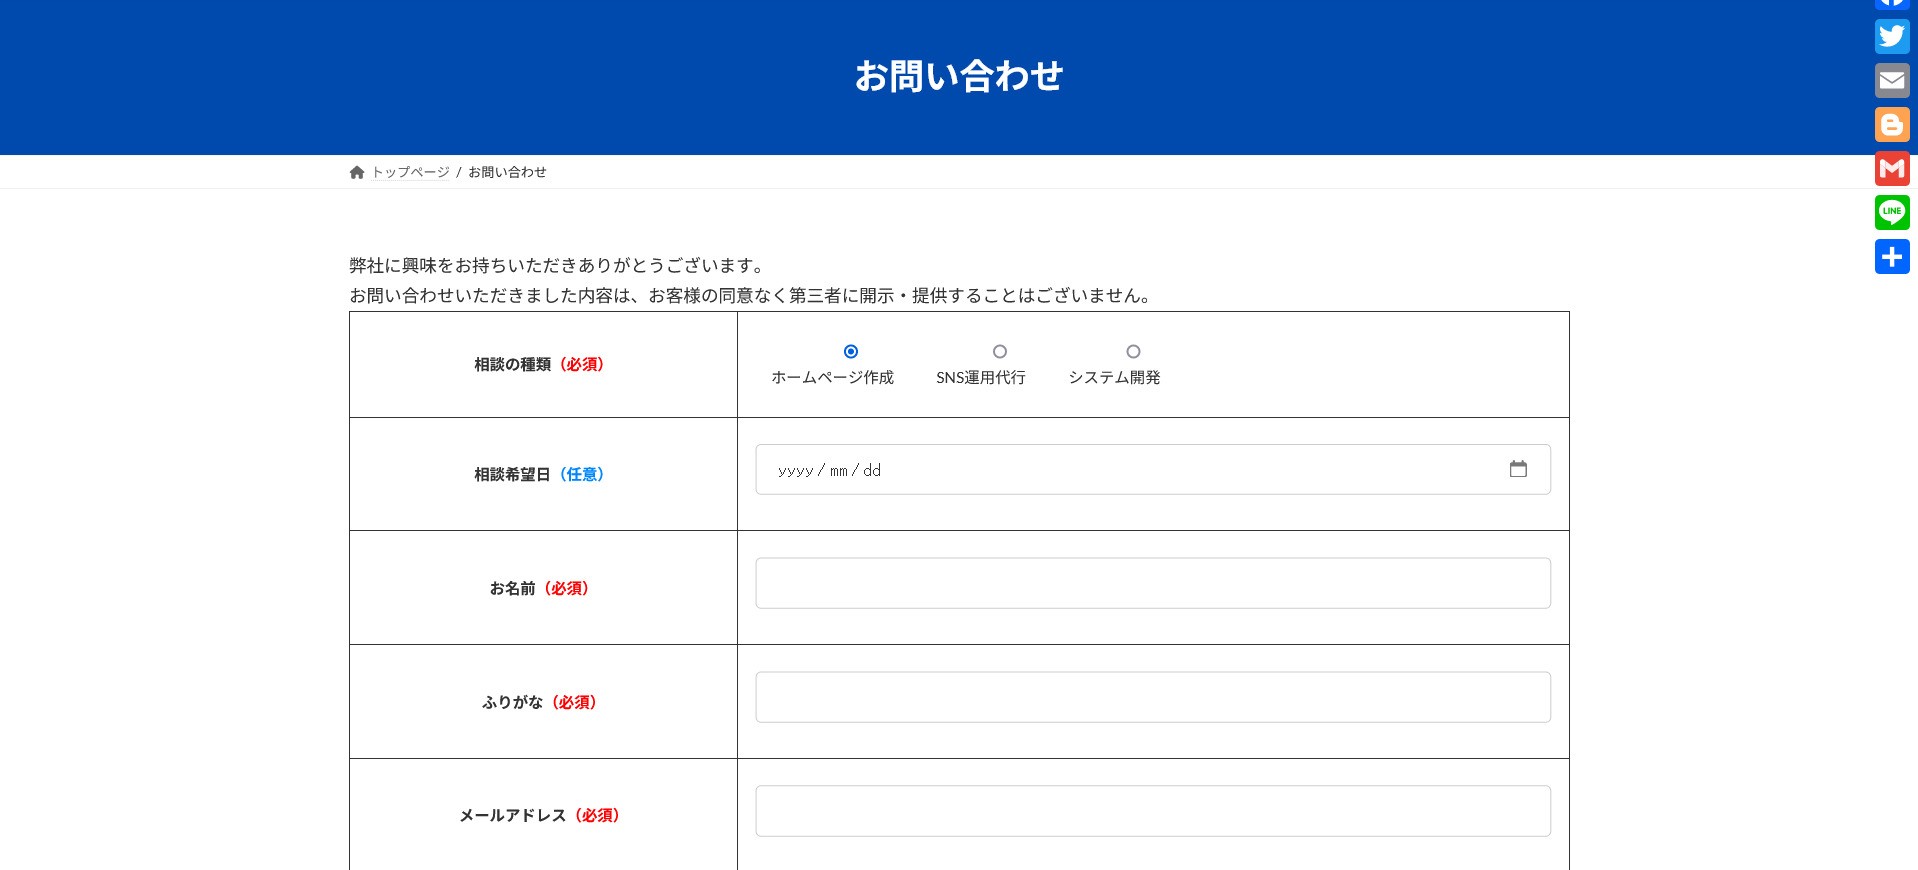Click the home icon in breadcrumb
1918x870 pixels.
point(357,172)
